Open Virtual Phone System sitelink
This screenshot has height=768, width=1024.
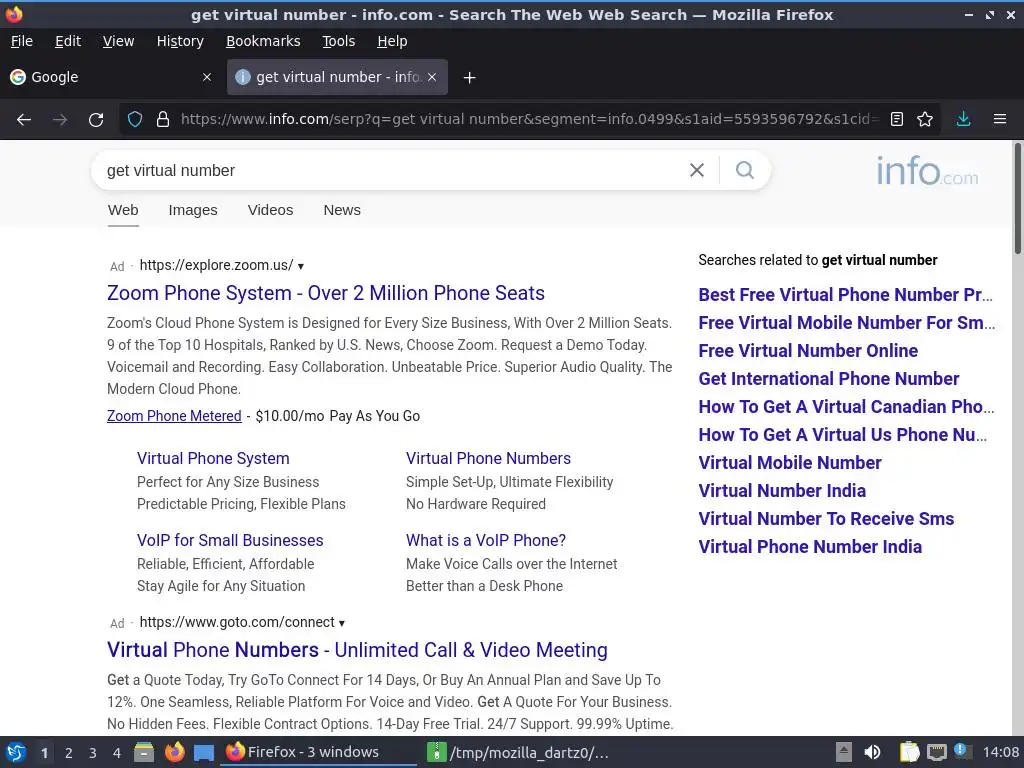click(x=213, y=458)
